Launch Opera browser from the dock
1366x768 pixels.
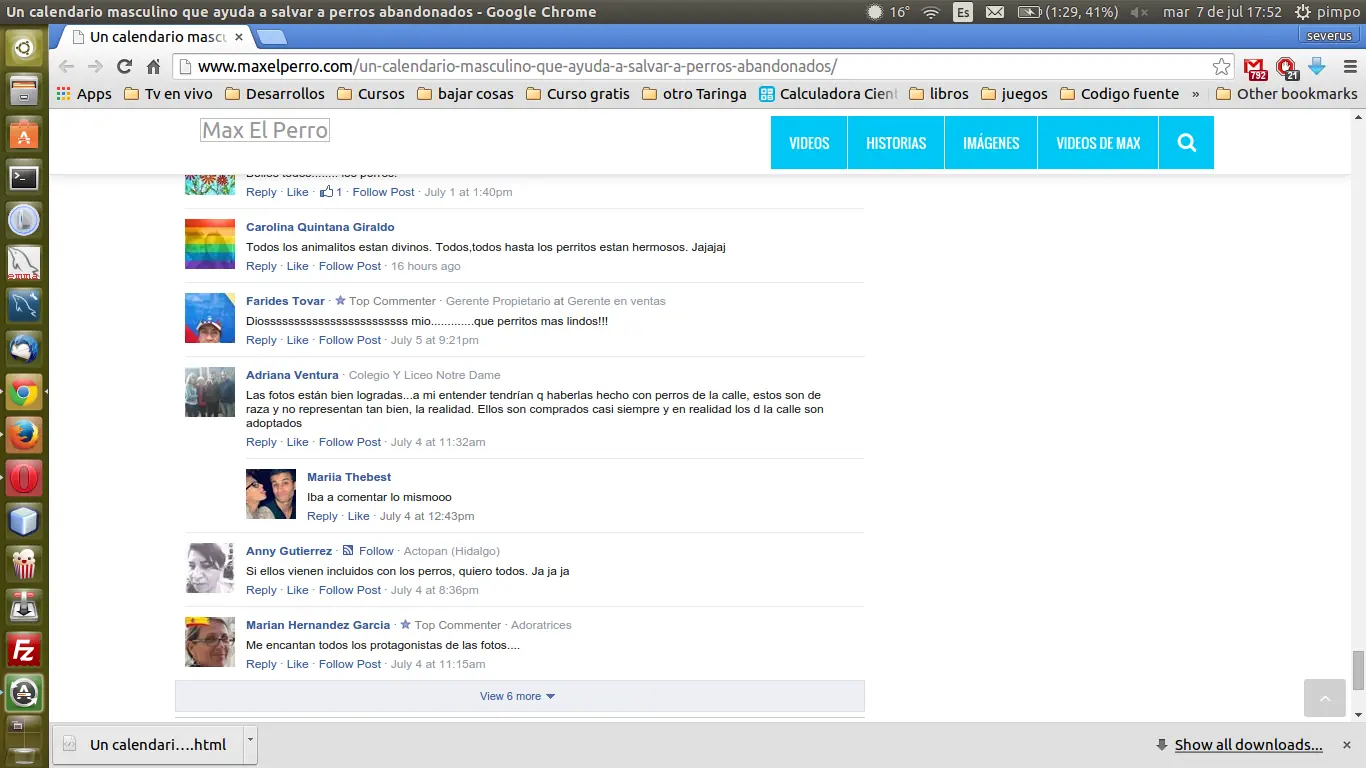tap(24, 478)
